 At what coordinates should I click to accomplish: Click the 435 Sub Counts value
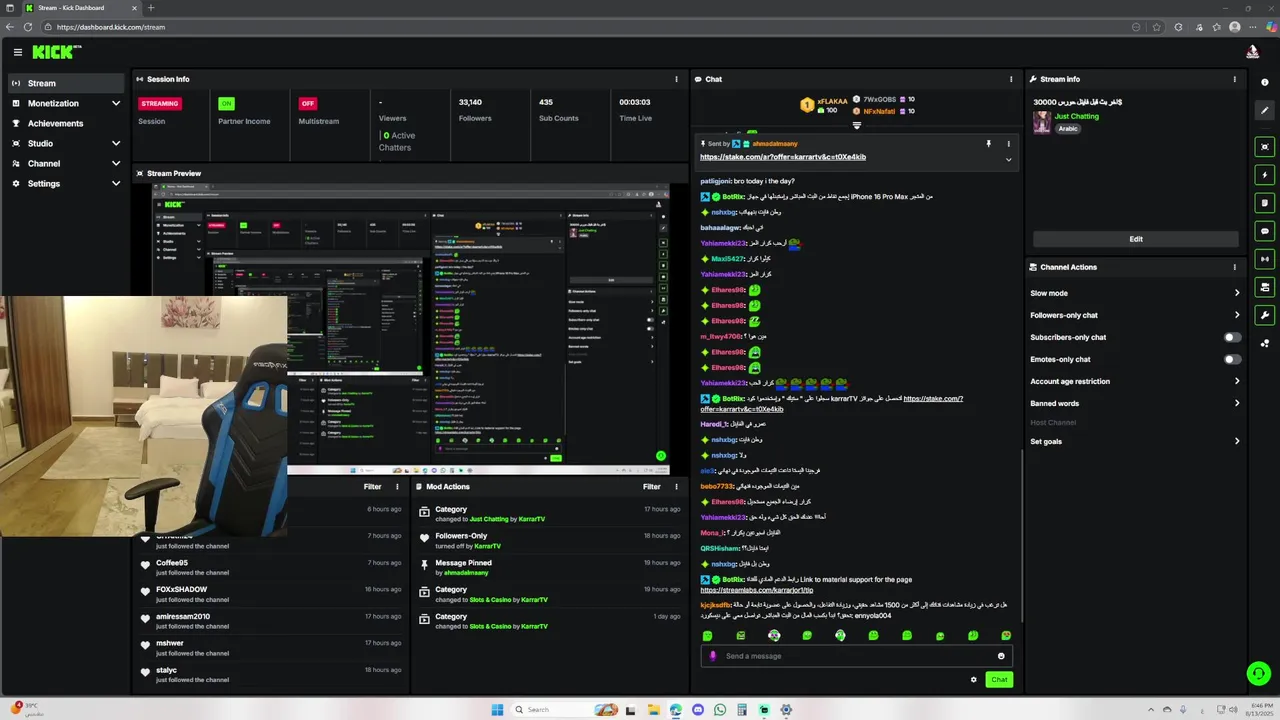click(x=546, y=102)
